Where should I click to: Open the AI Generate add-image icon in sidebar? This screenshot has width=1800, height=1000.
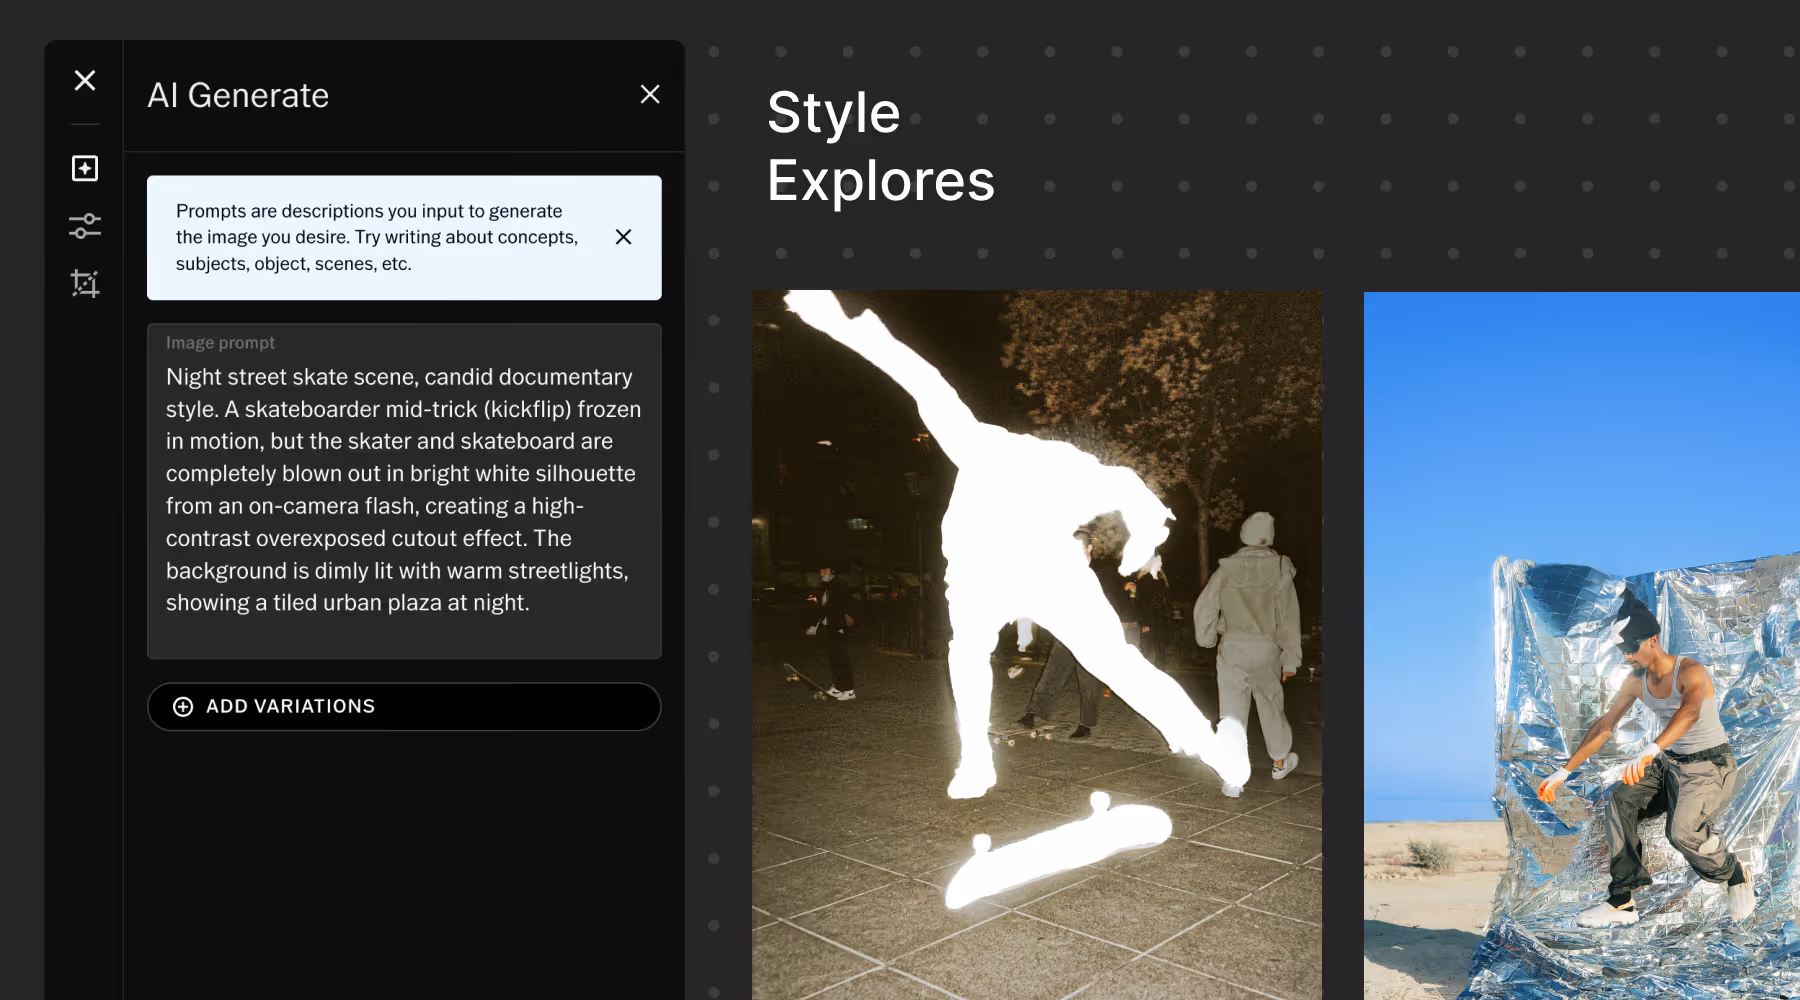(85, 168)
